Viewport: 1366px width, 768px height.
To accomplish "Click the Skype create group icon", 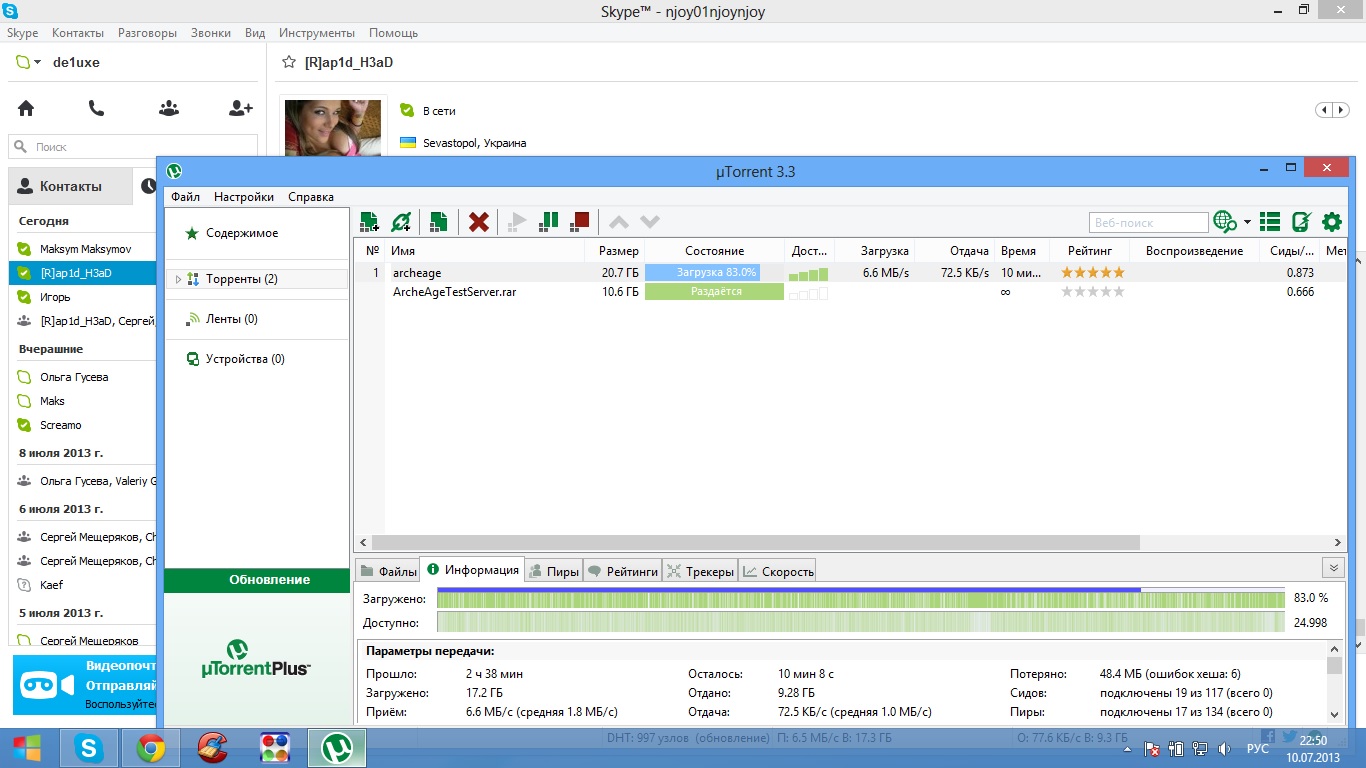I will pyautogui.click(x=169, y=108).
